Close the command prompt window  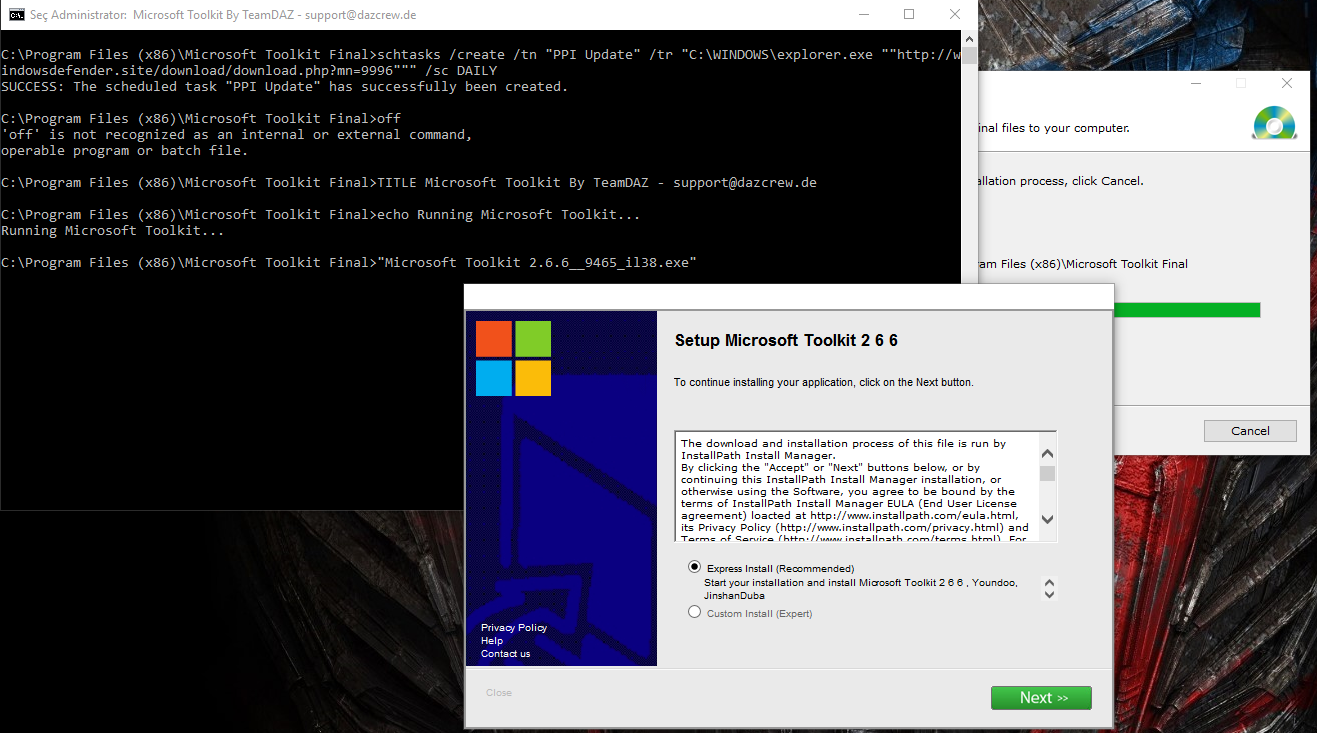(x=955, y=14)
